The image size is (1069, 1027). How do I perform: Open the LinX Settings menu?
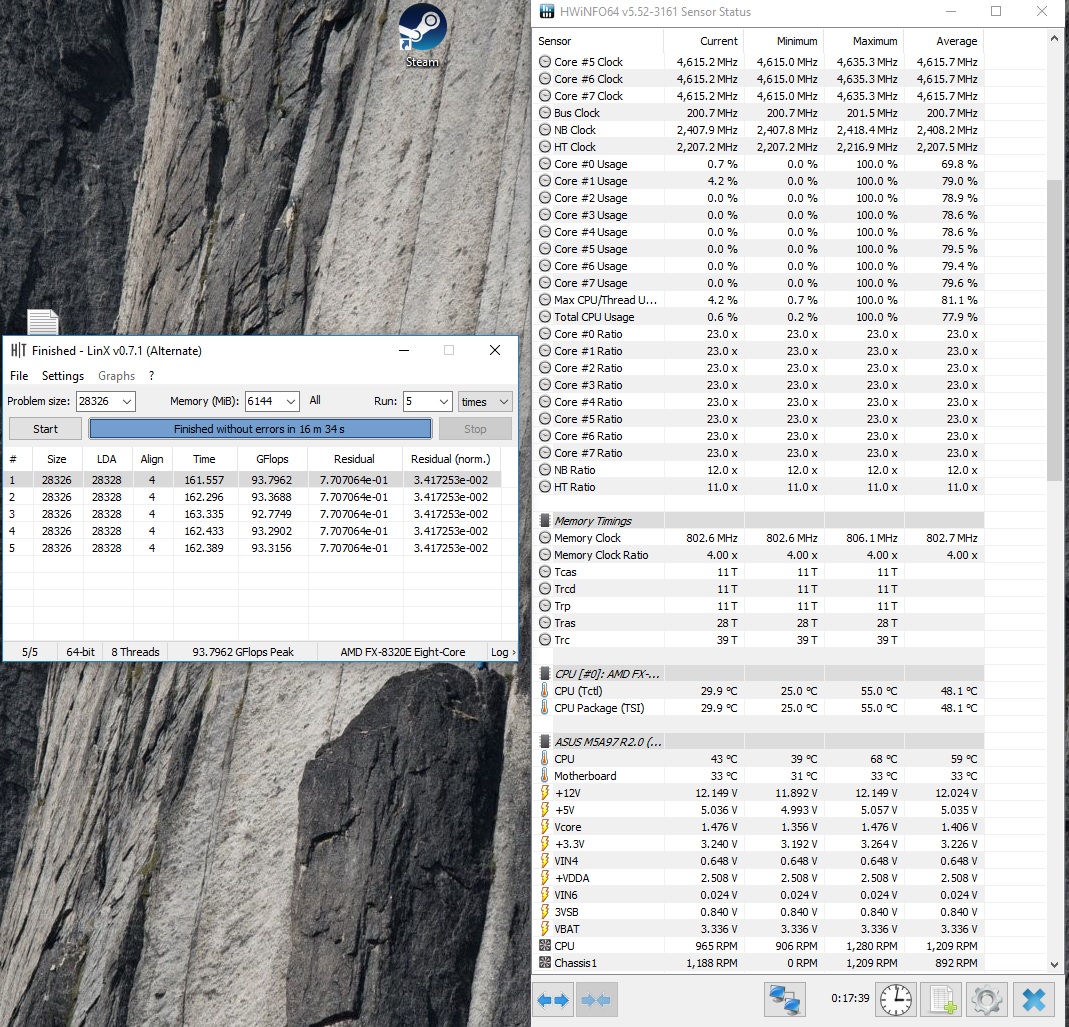(63, 376)
